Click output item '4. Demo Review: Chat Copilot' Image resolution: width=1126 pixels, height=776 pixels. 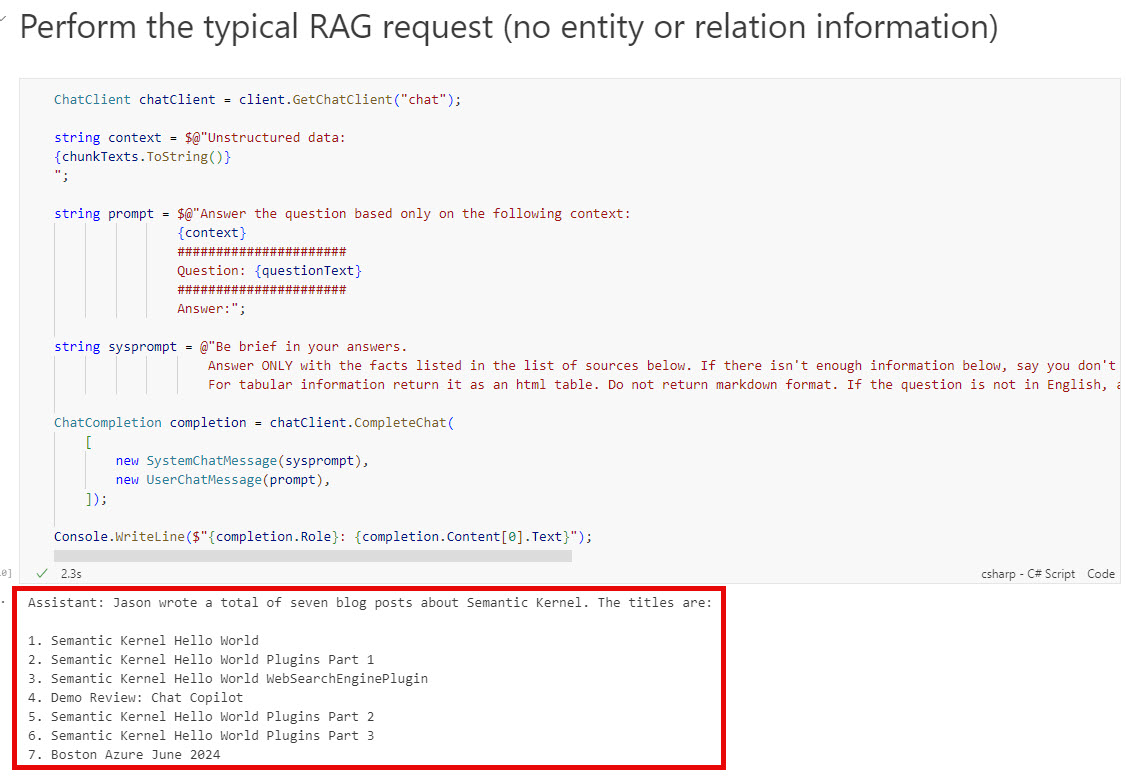tap(136, 698)
